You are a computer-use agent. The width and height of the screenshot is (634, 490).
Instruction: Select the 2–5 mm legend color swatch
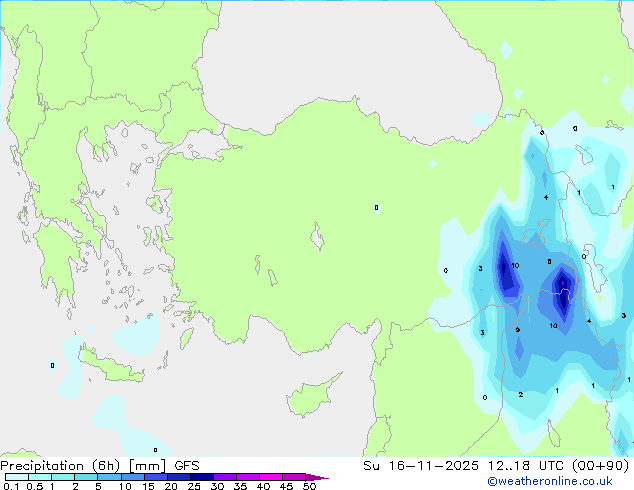(86, 477)
